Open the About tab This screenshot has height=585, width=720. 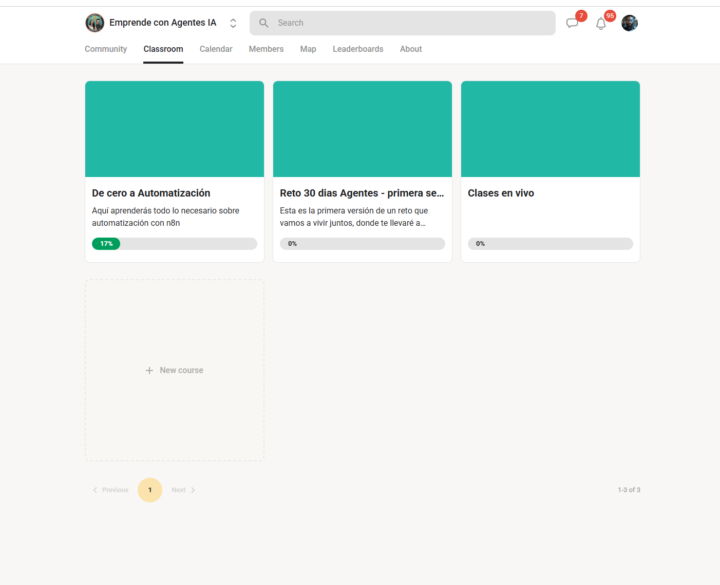(411, 49)
